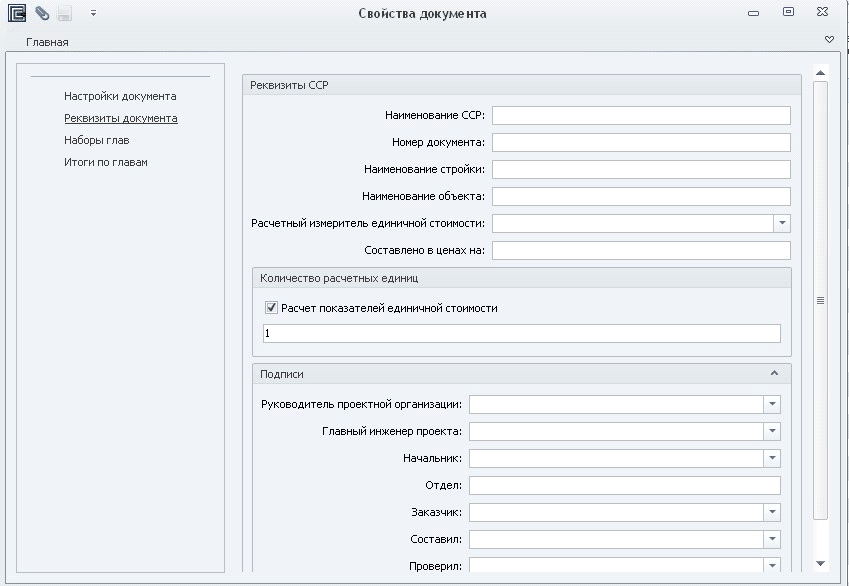849x586 pixels.
Task: Open Итоги по главам section
Action: click(x=106, y=162)
